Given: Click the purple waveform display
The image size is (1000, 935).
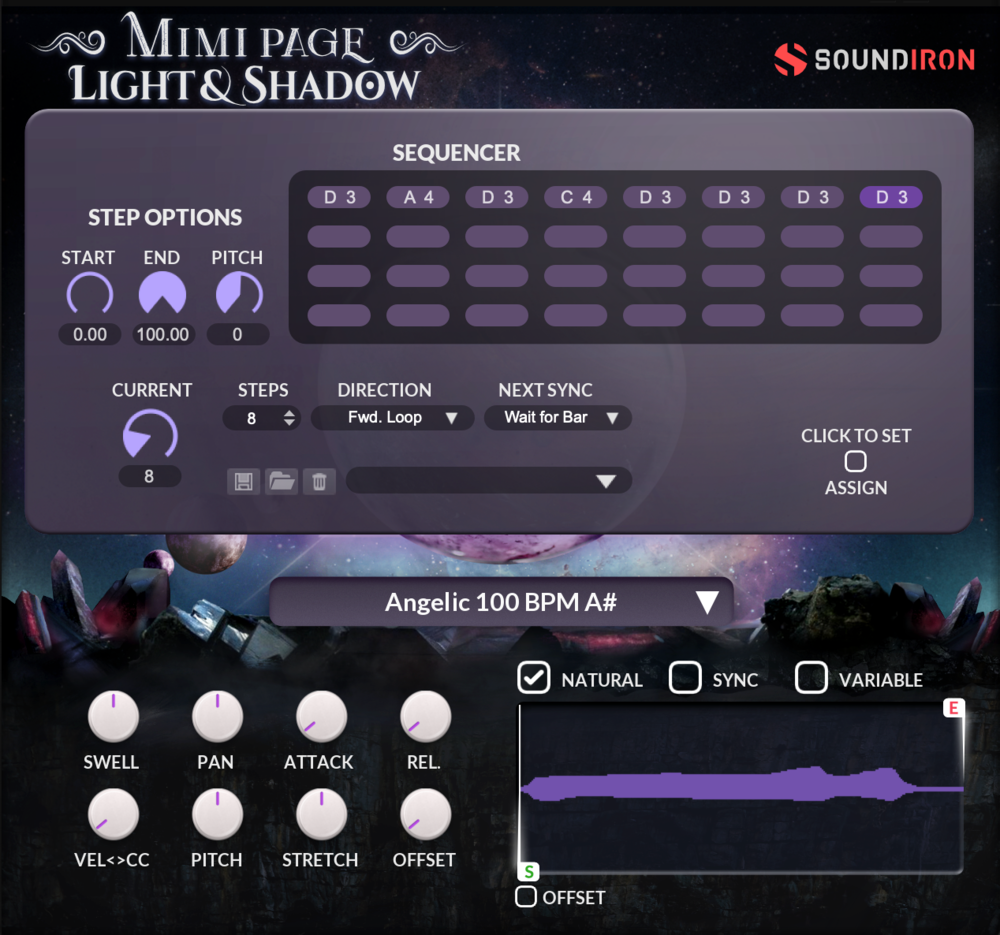Looking at the screenshot, I should 740,788.
